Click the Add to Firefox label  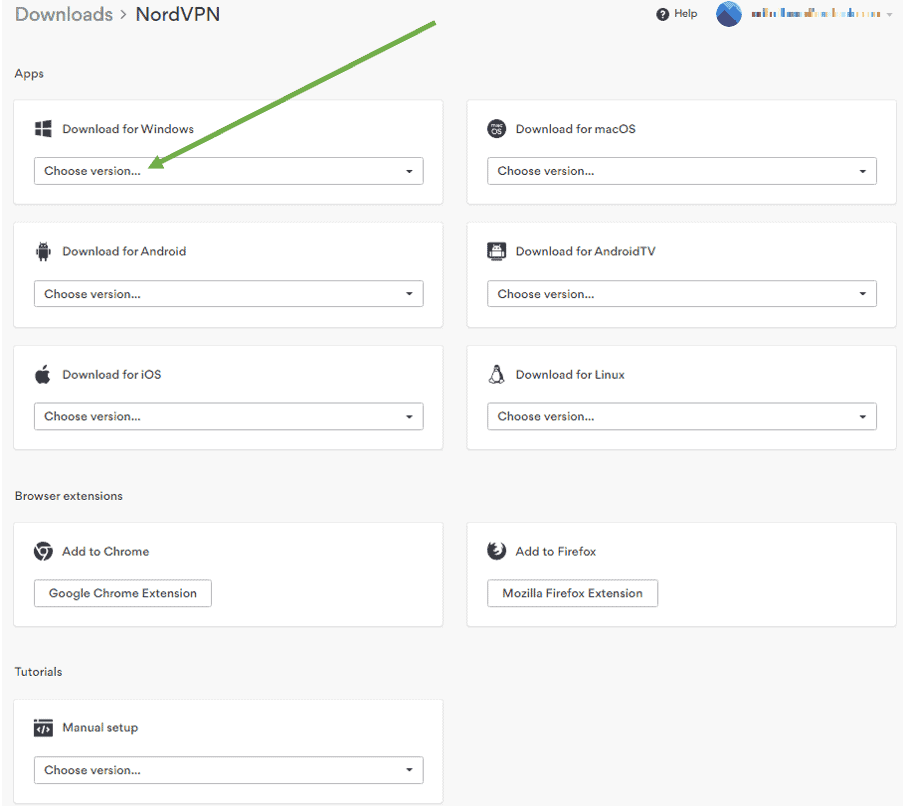coord(555,552)
